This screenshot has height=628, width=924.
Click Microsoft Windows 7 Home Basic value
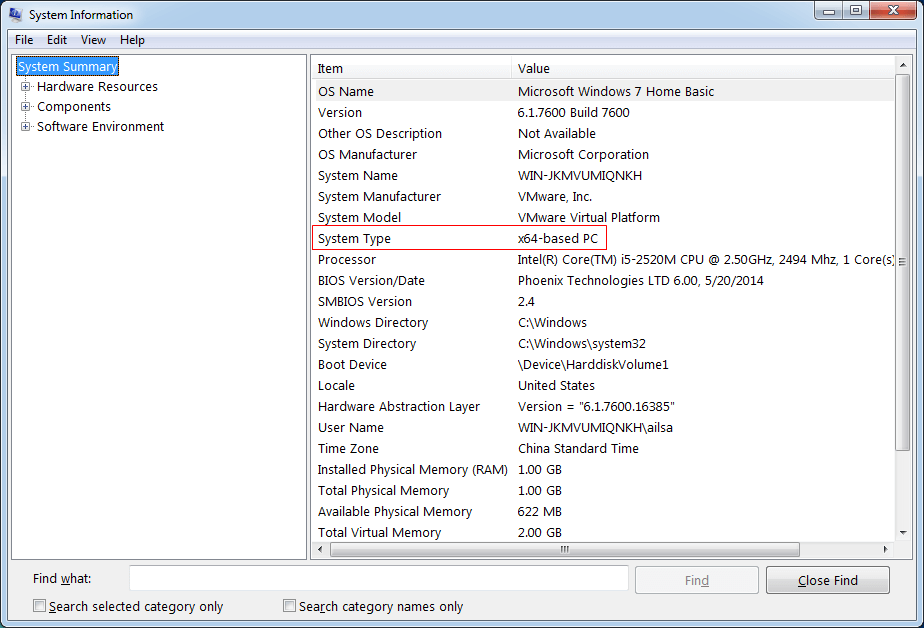point(616,92)
